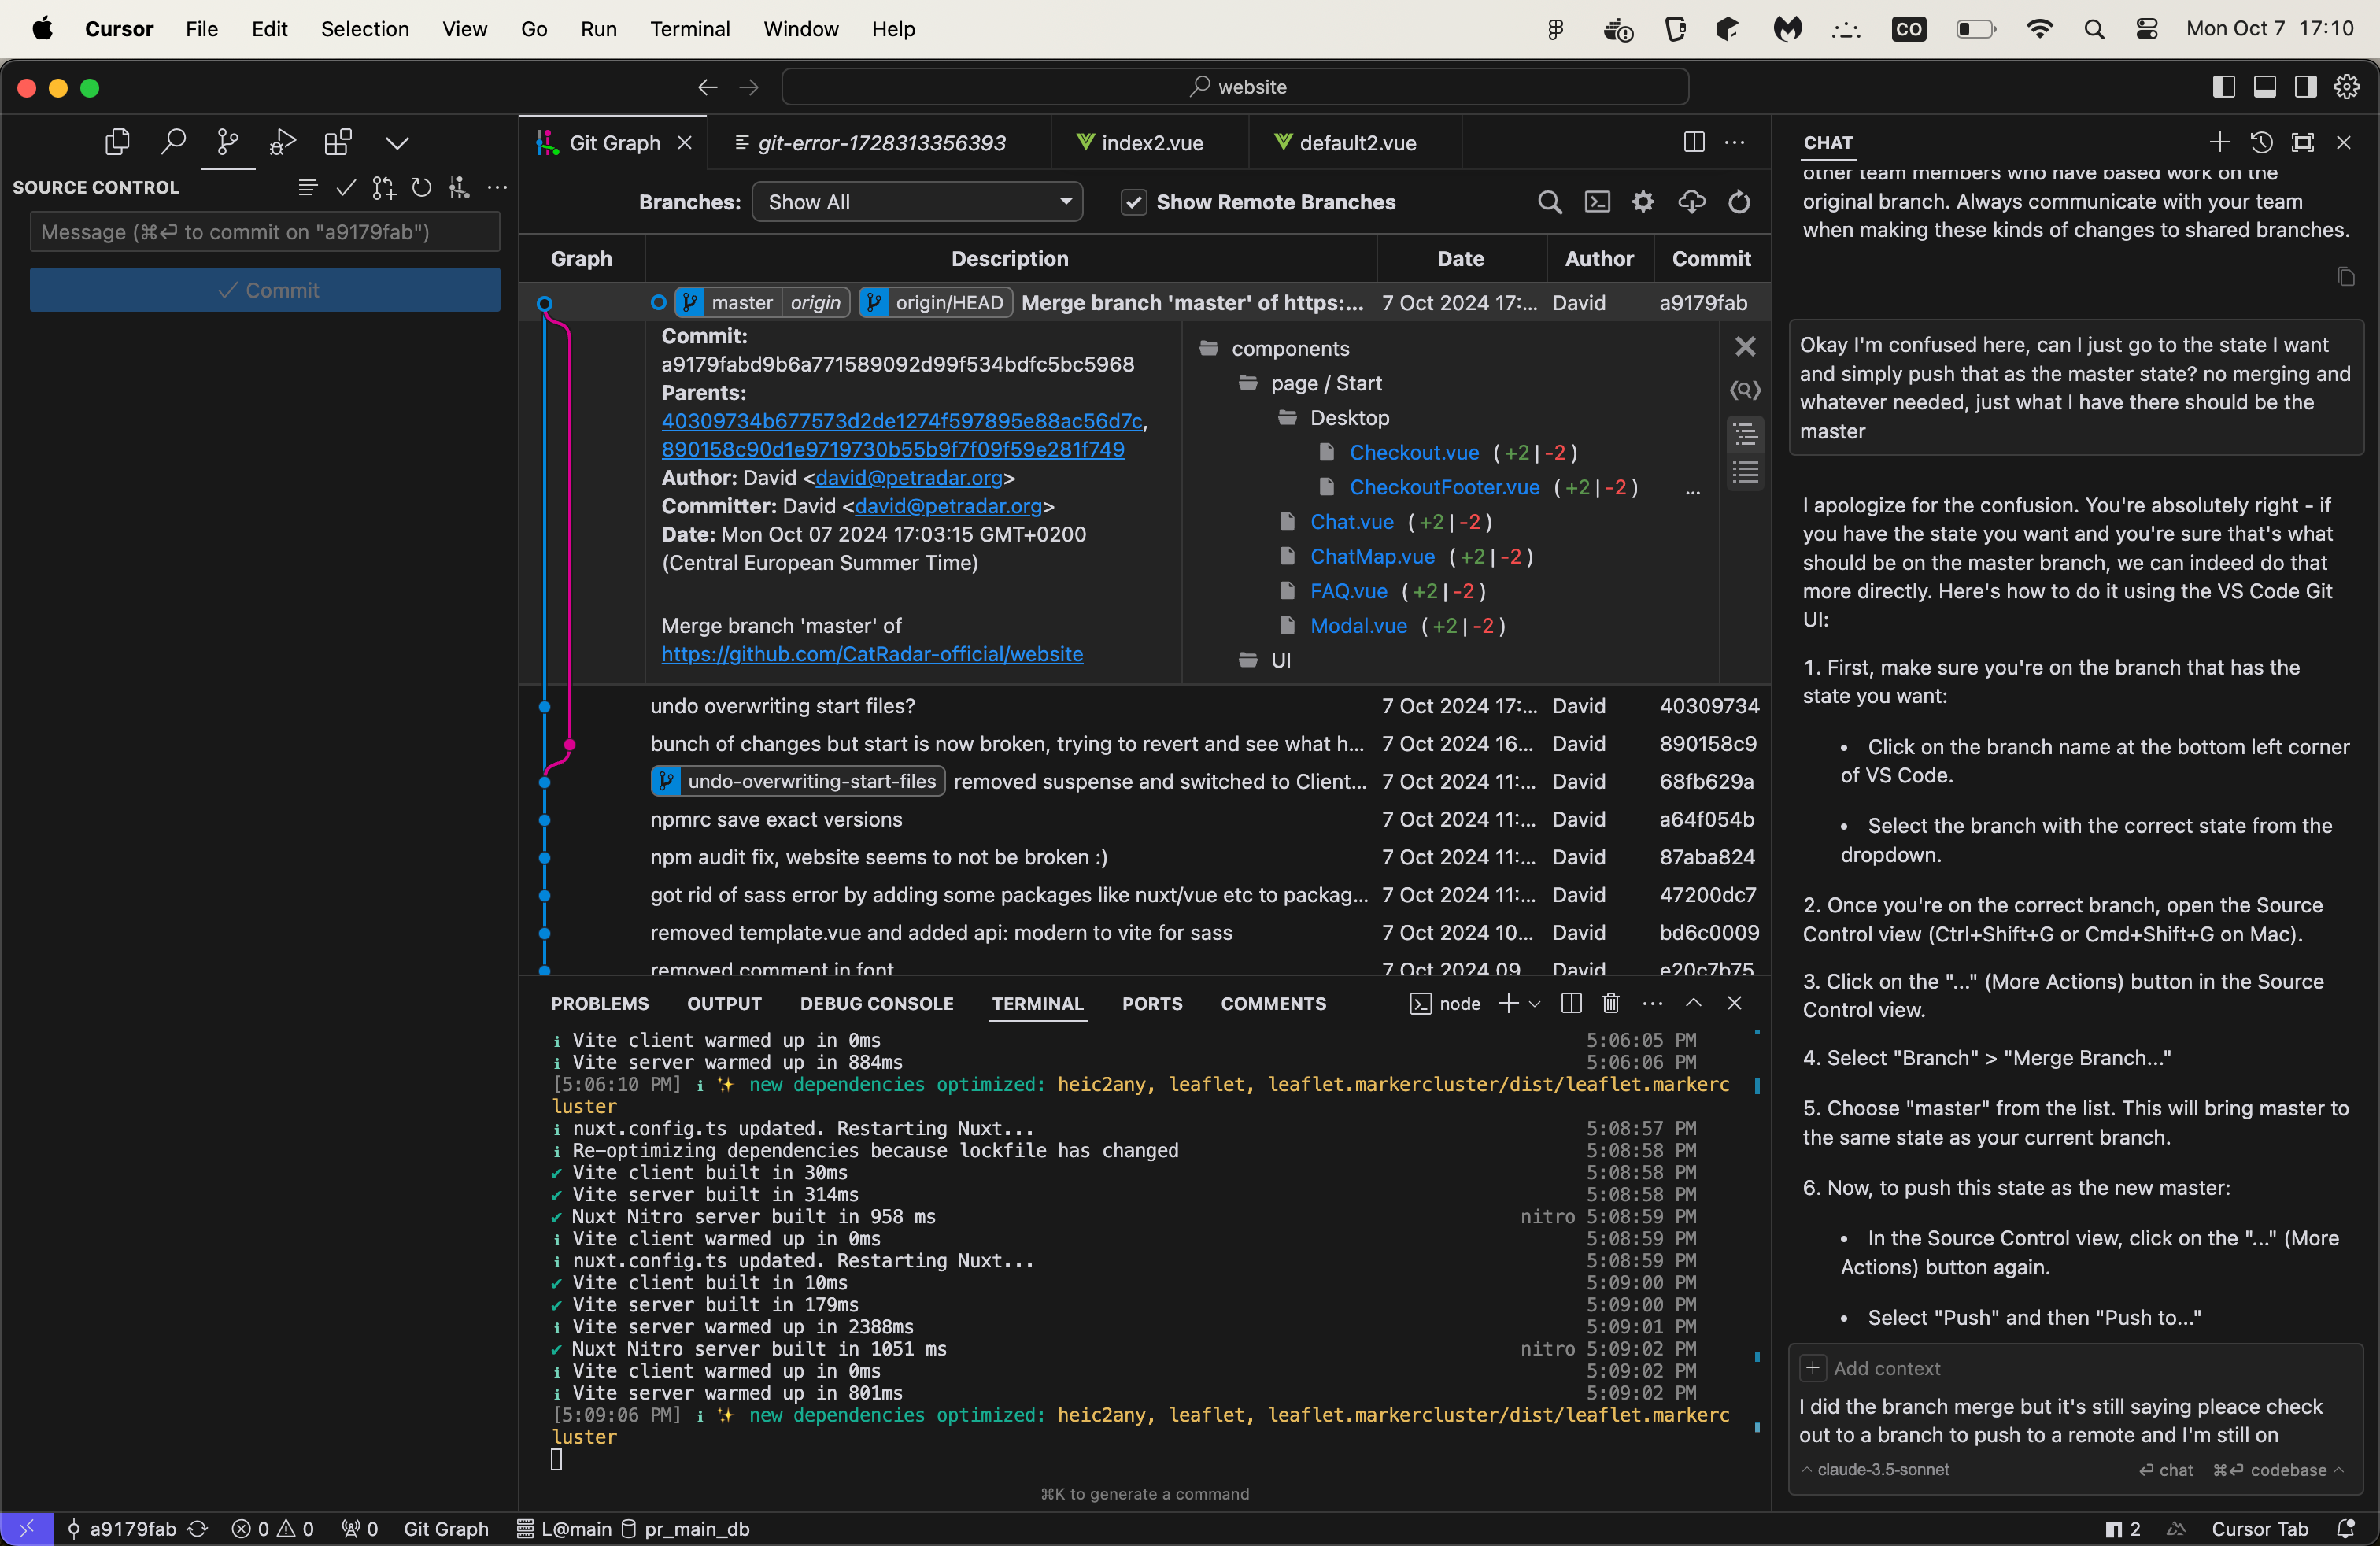This screenshot has width=2380, height=1546.
Task: Switch to the index2.vue tab
Action: coord(1151,143)
